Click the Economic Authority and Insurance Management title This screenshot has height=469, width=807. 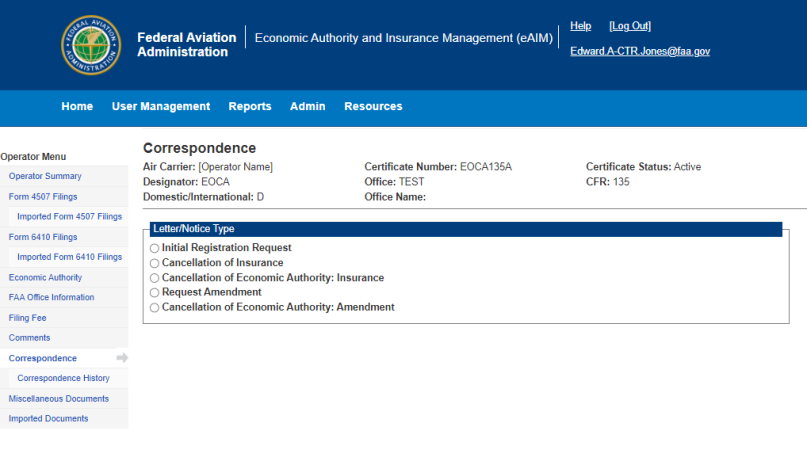coord(404,38)
